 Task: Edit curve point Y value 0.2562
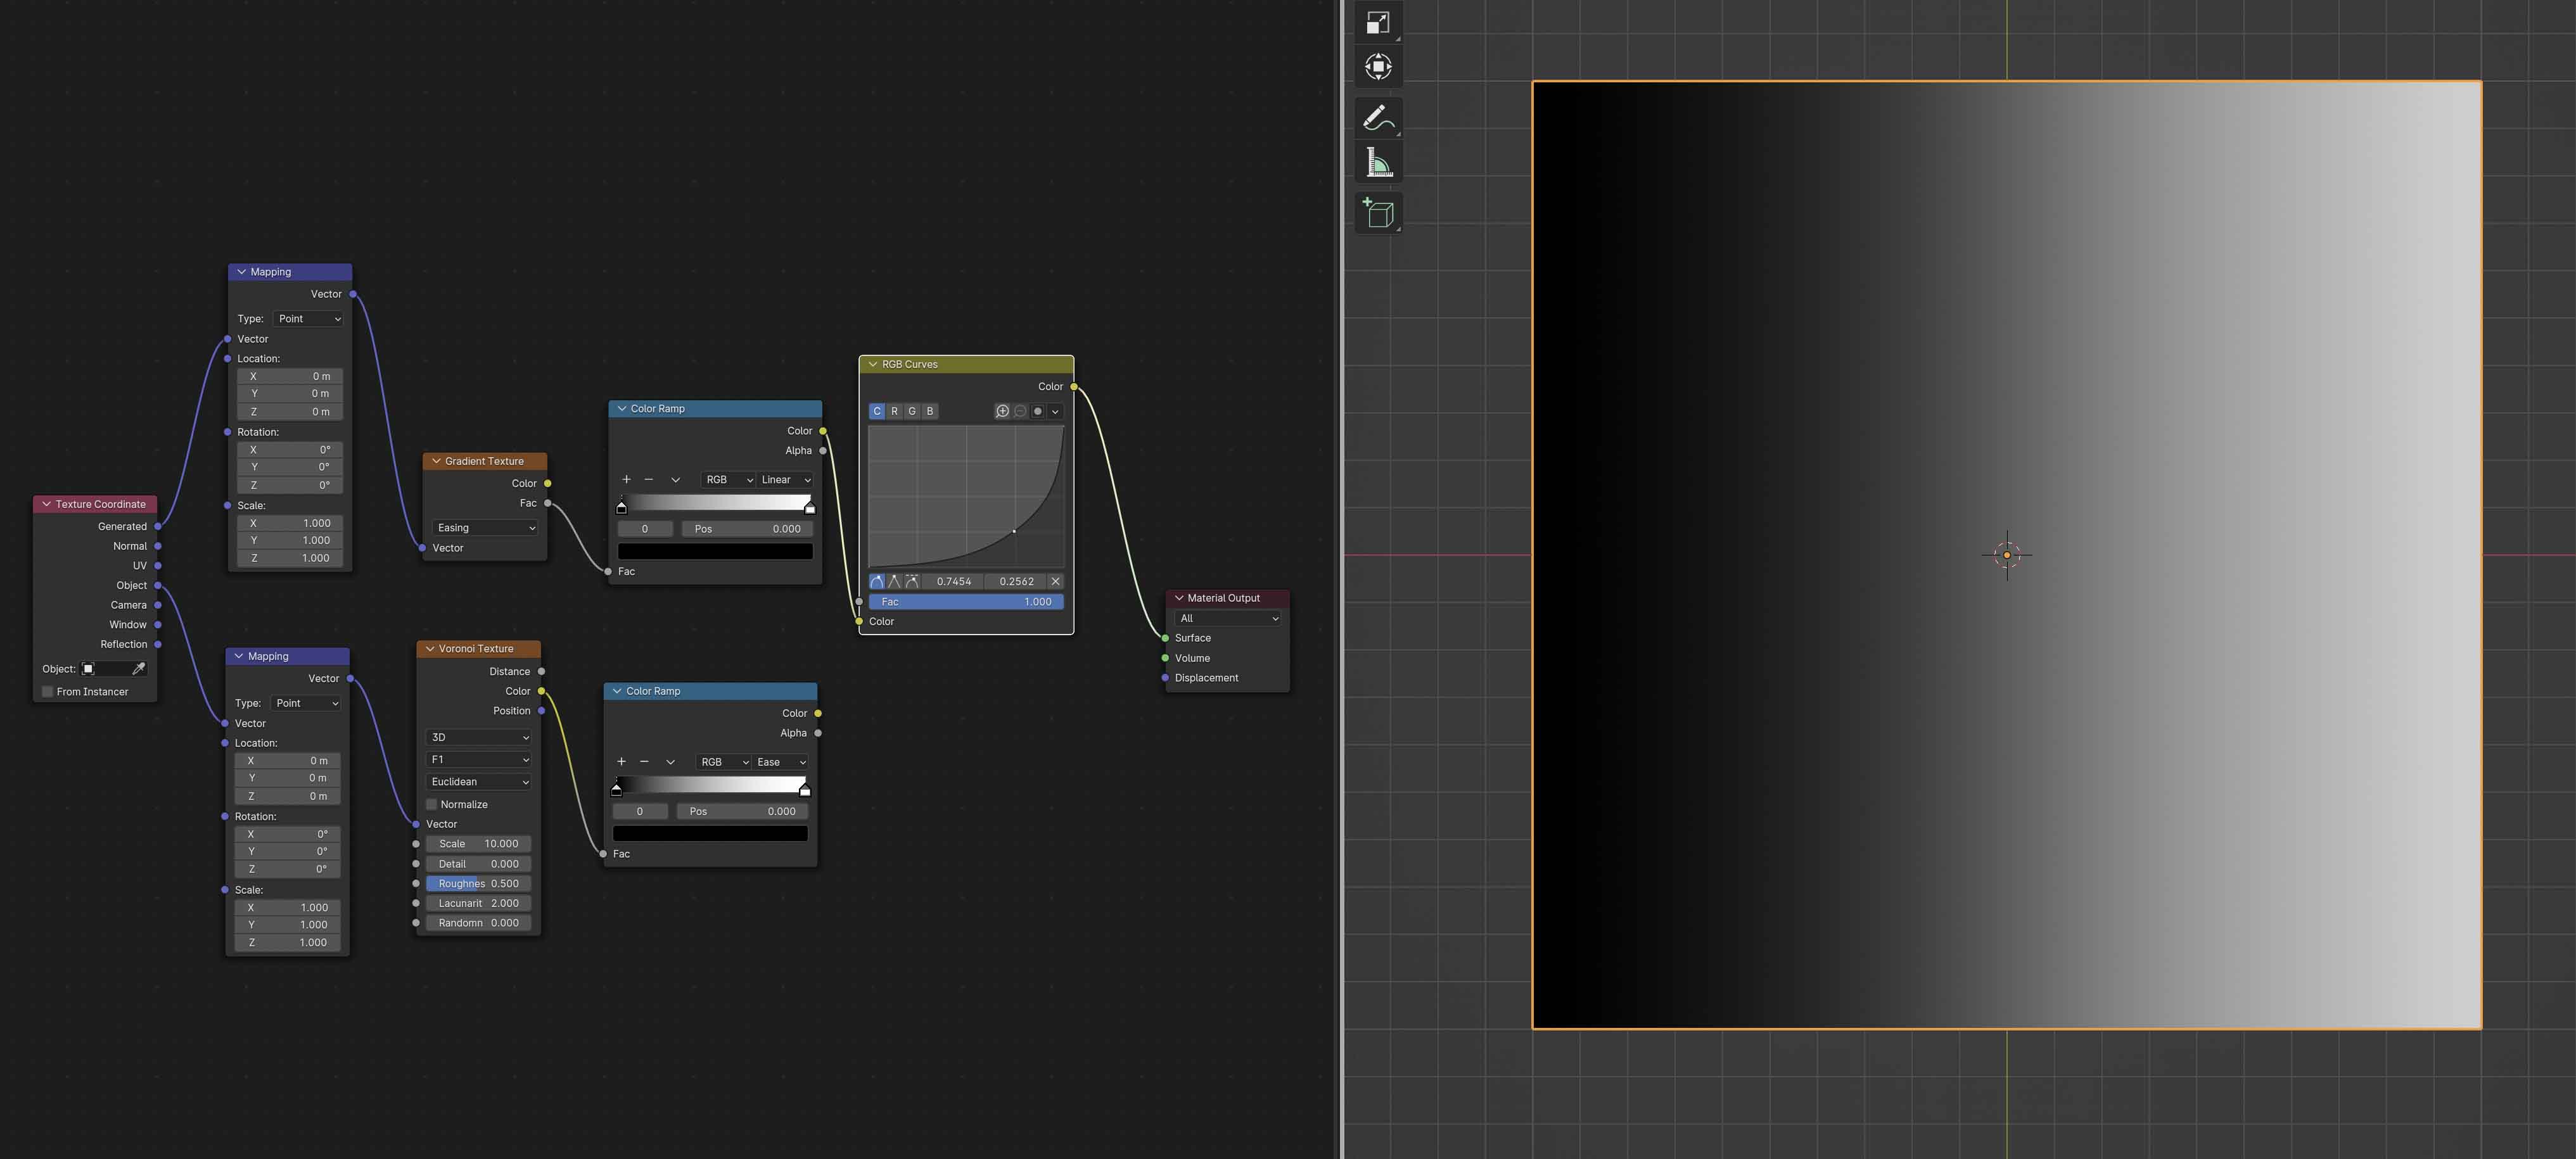pyautogui.click(x=1016, y=581)
